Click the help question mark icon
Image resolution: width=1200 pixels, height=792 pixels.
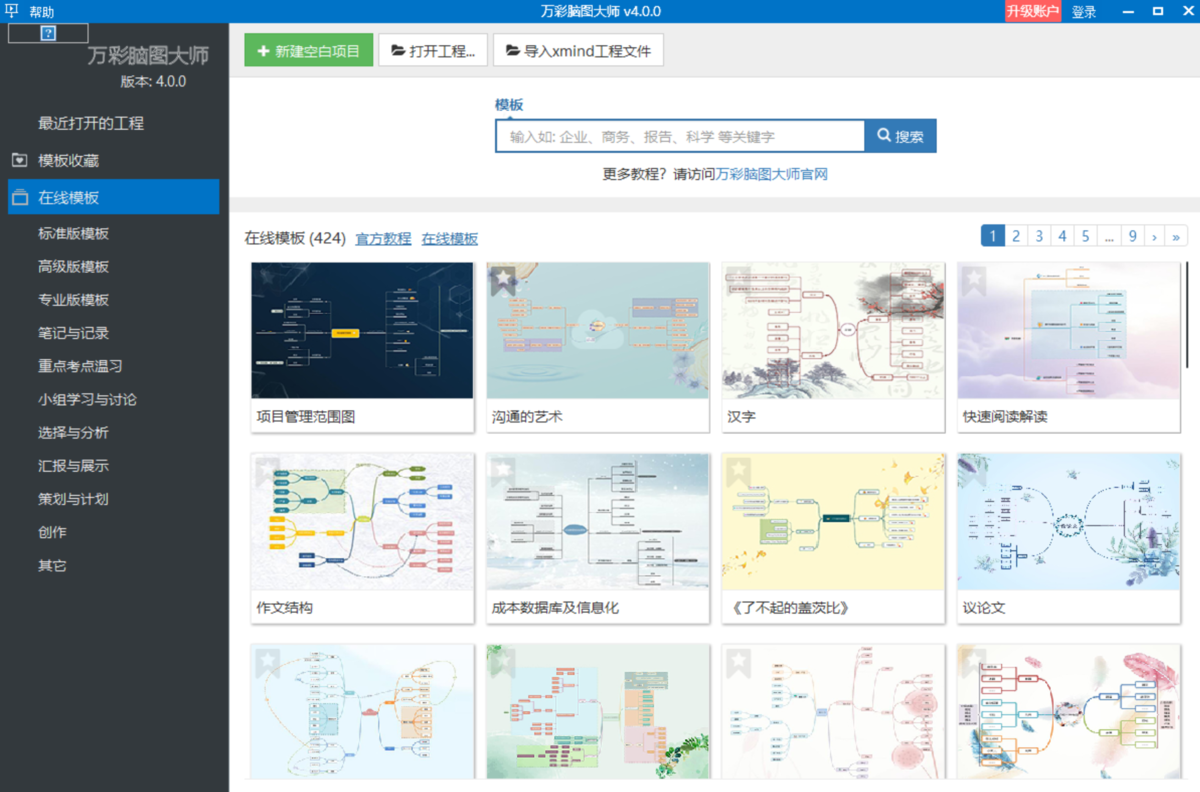(x=48, y=33)
